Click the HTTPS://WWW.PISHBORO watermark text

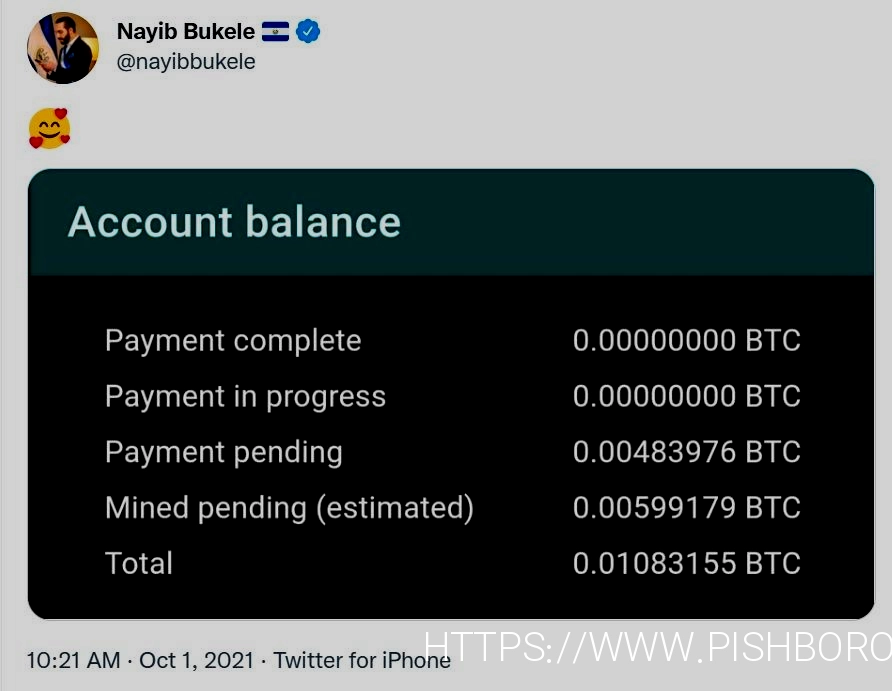coord(658,647)
